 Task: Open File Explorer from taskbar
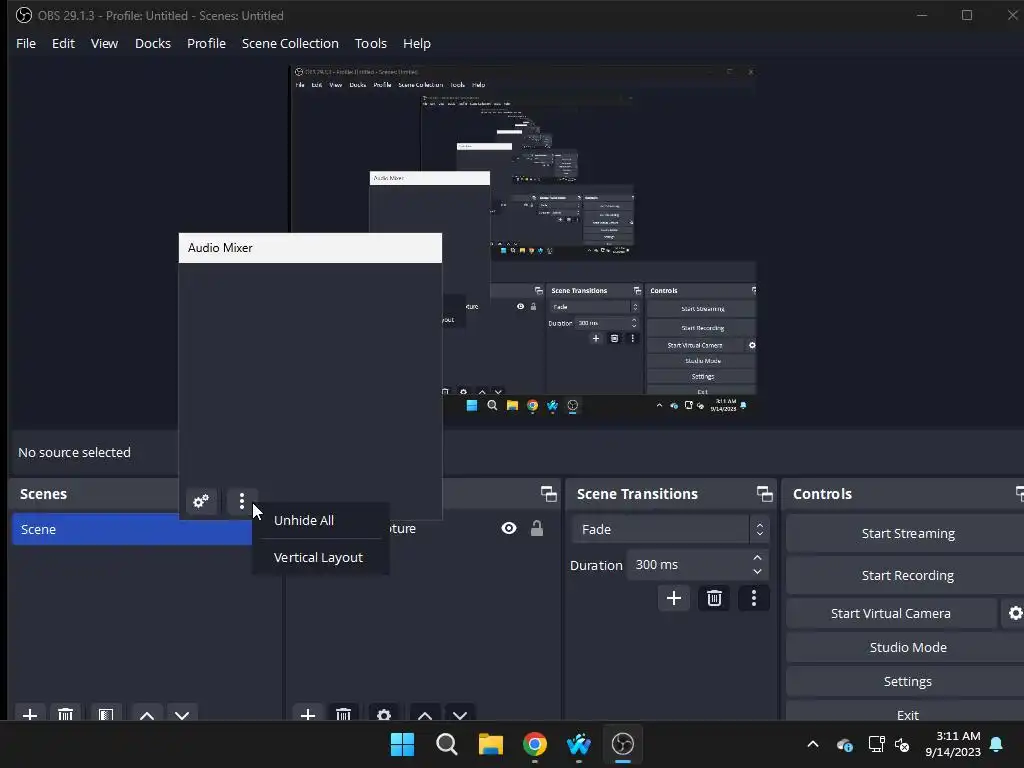coord(490,744)
